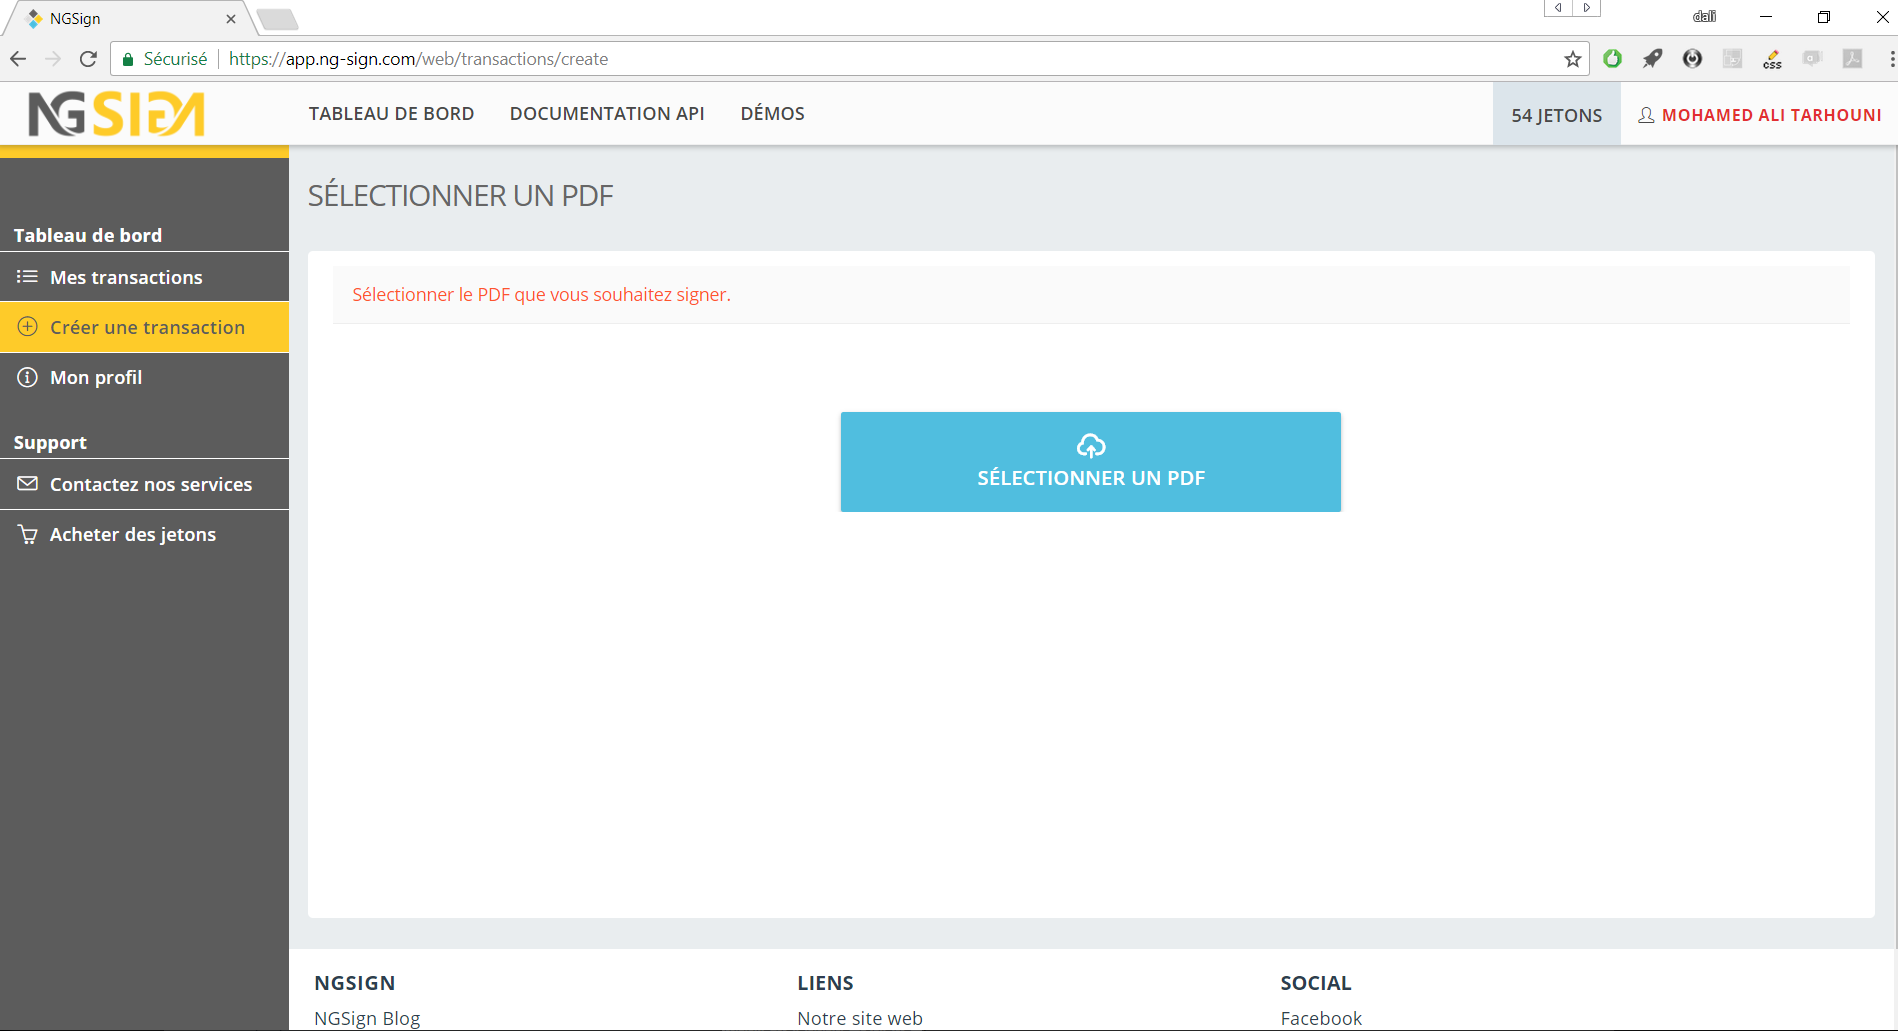Open Mes transactions in sidebar
The width and height of the screenshot is (1898, 1031).
(x=126, y=277)
